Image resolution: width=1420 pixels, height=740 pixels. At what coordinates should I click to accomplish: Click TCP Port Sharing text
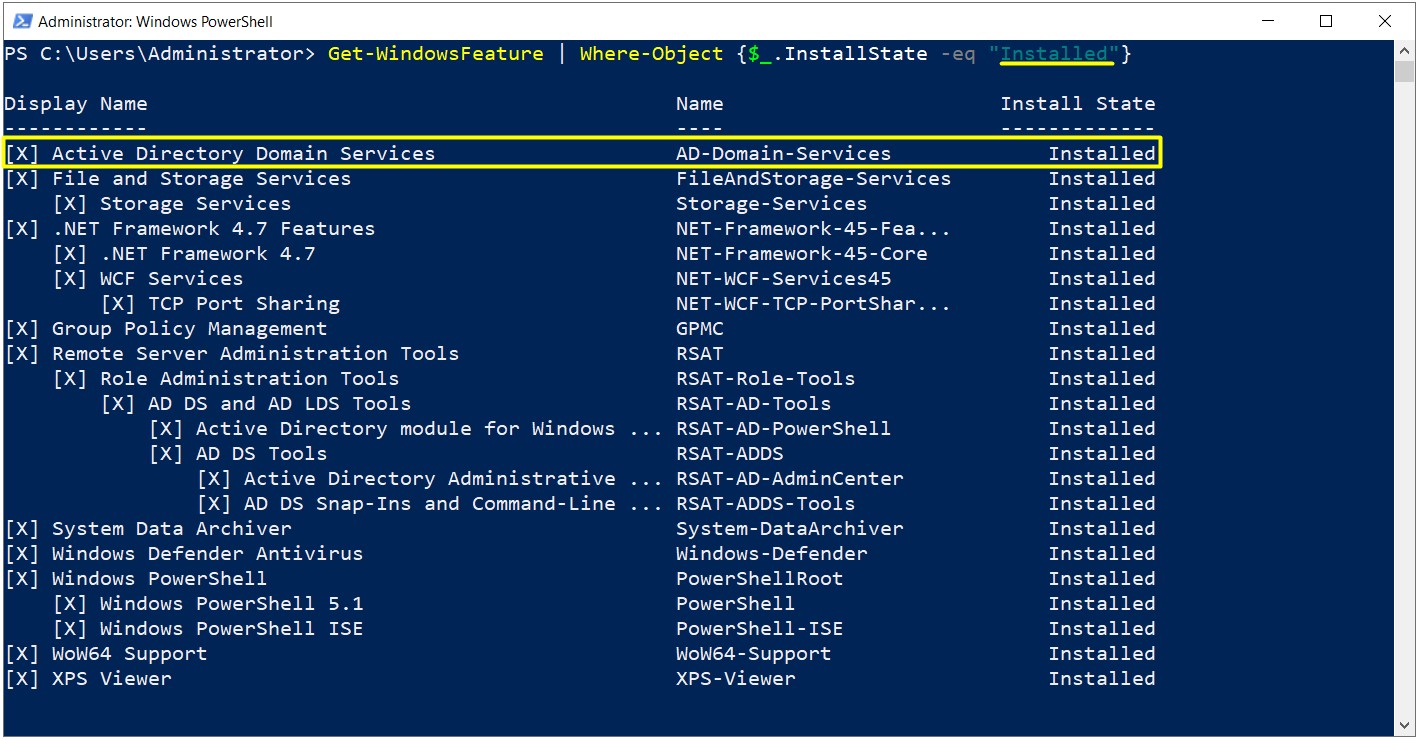244,304
